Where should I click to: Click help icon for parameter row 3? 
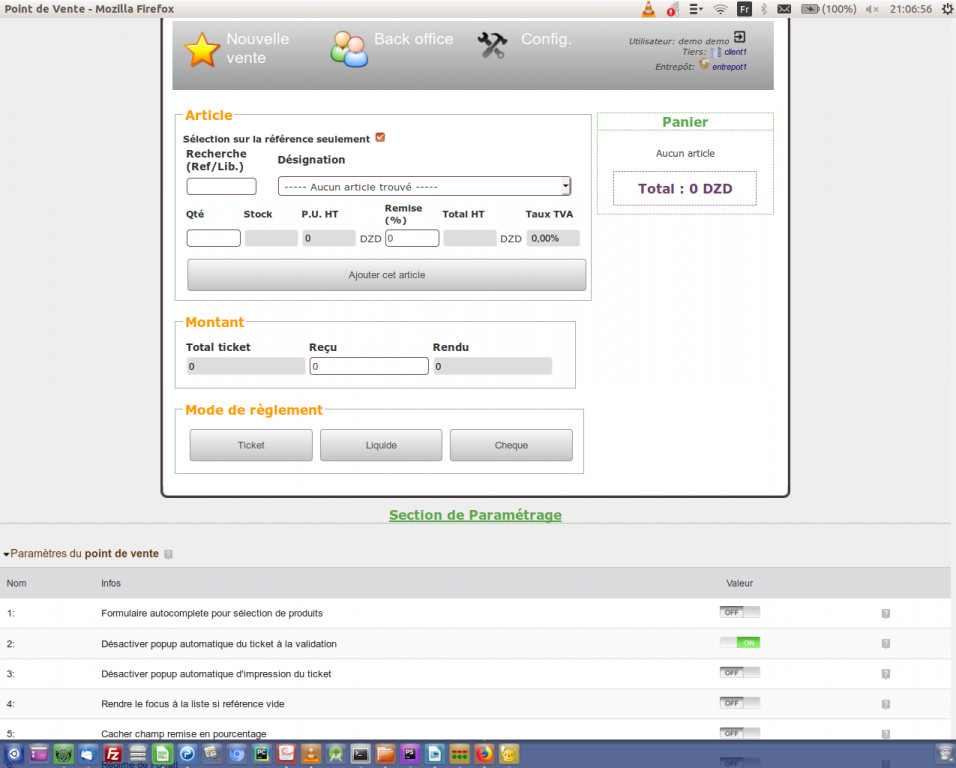[x=886, y=674]
